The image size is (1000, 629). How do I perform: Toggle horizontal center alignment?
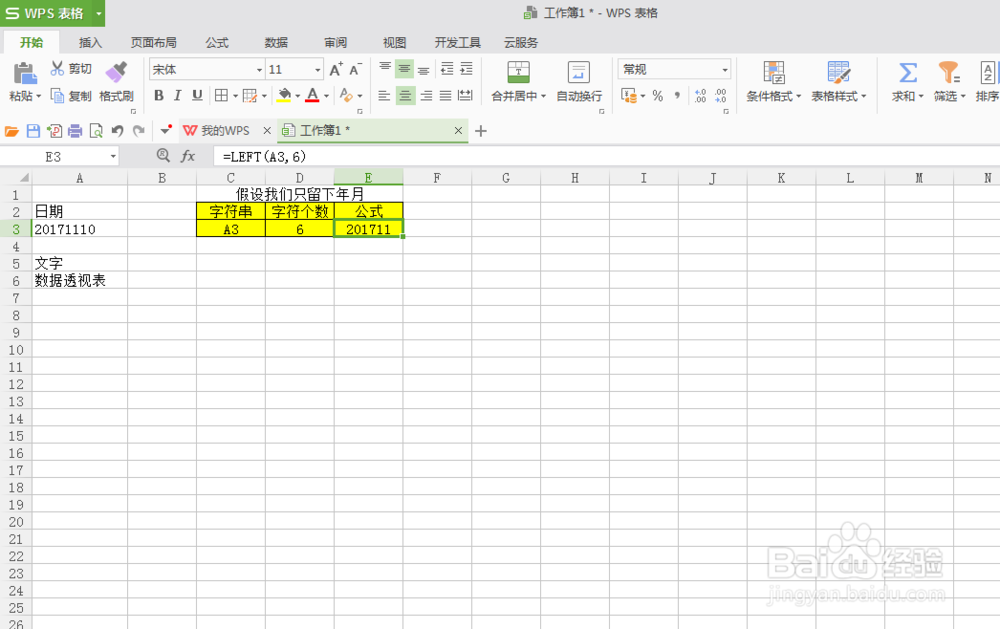[x=405, y=96]
